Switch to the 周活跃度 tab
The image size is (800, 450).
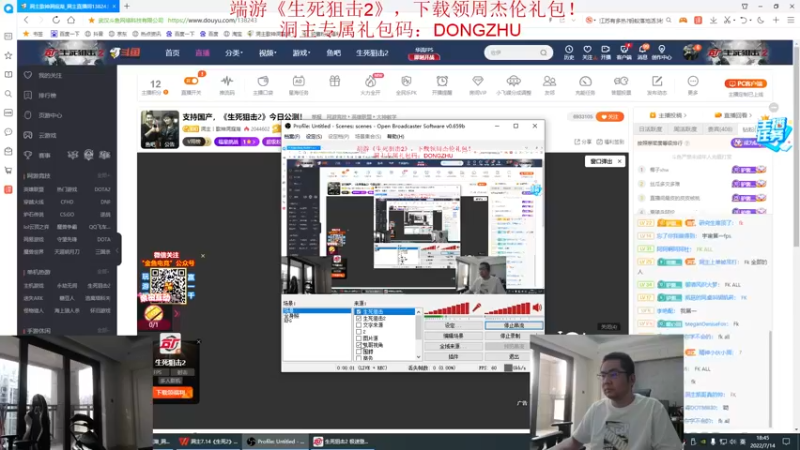[685, 130]
